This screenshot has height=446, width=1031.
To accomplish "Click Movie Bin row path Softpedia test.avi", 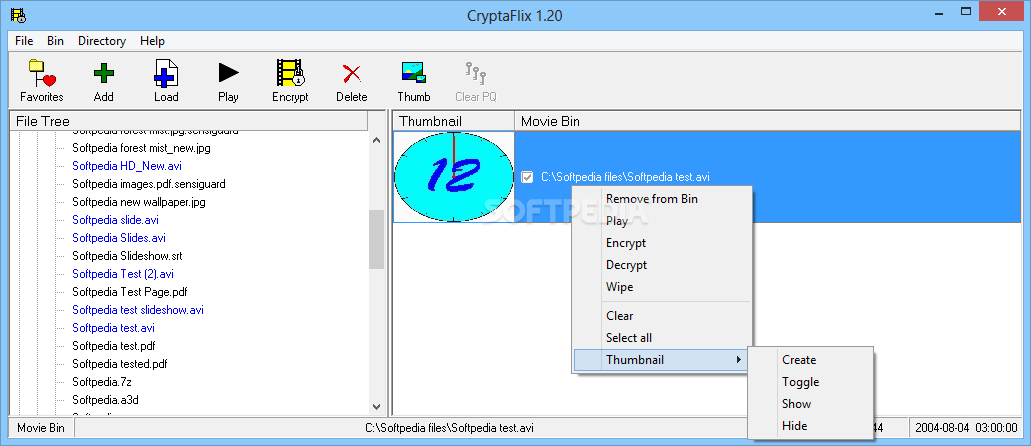I will coord(625,176).
